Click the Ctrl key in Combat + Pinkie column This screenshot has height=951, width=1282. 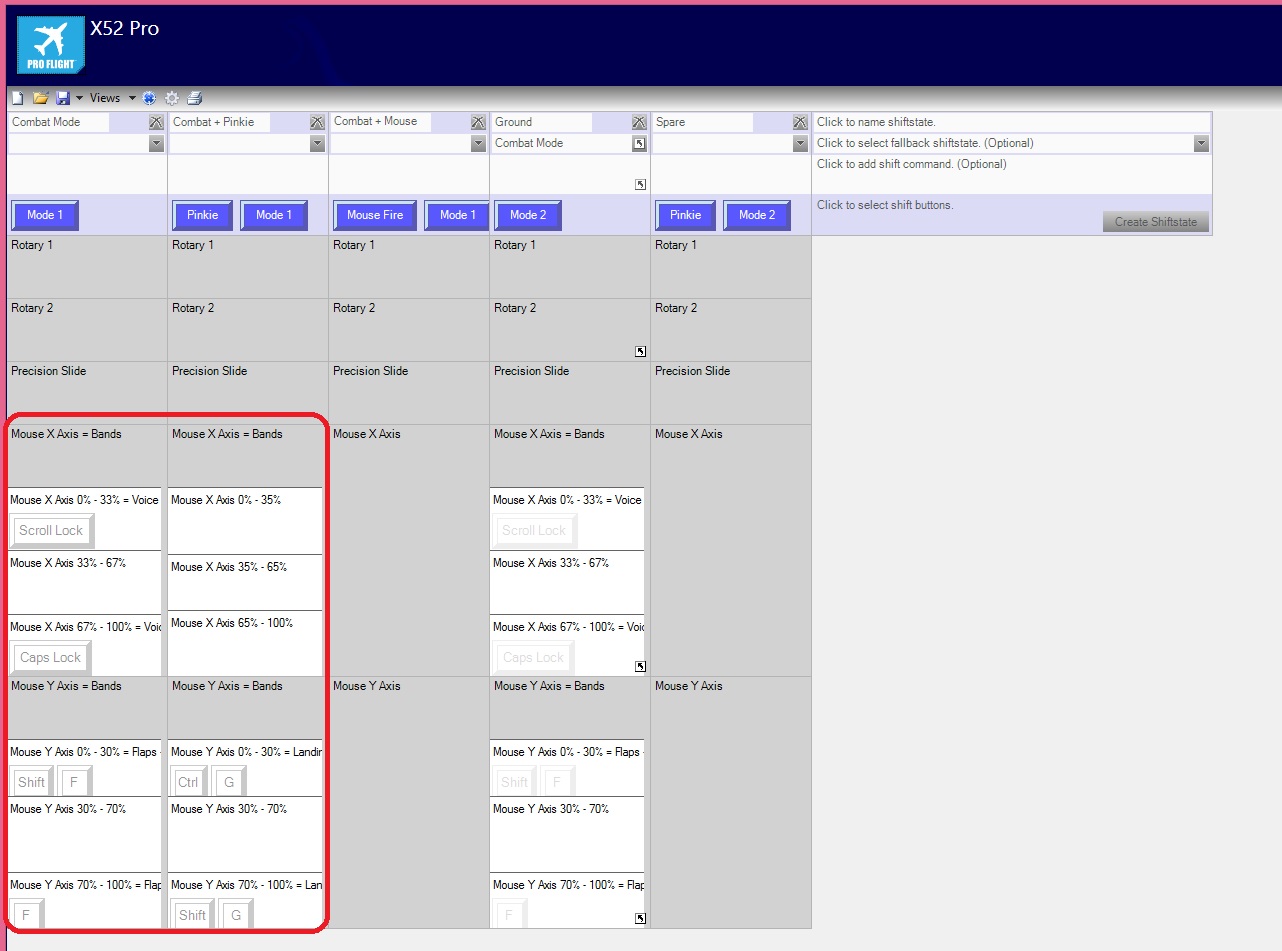pyautogui.click(x=188, y=782)
